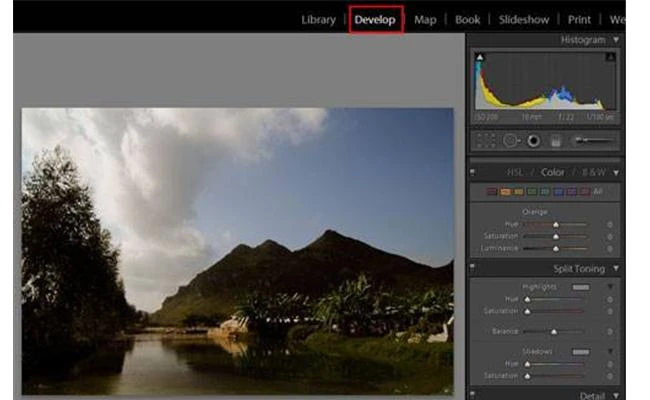Screen dimensions: 650x400
Task: Click the Orange Hue value field
Action: (610, 225)
